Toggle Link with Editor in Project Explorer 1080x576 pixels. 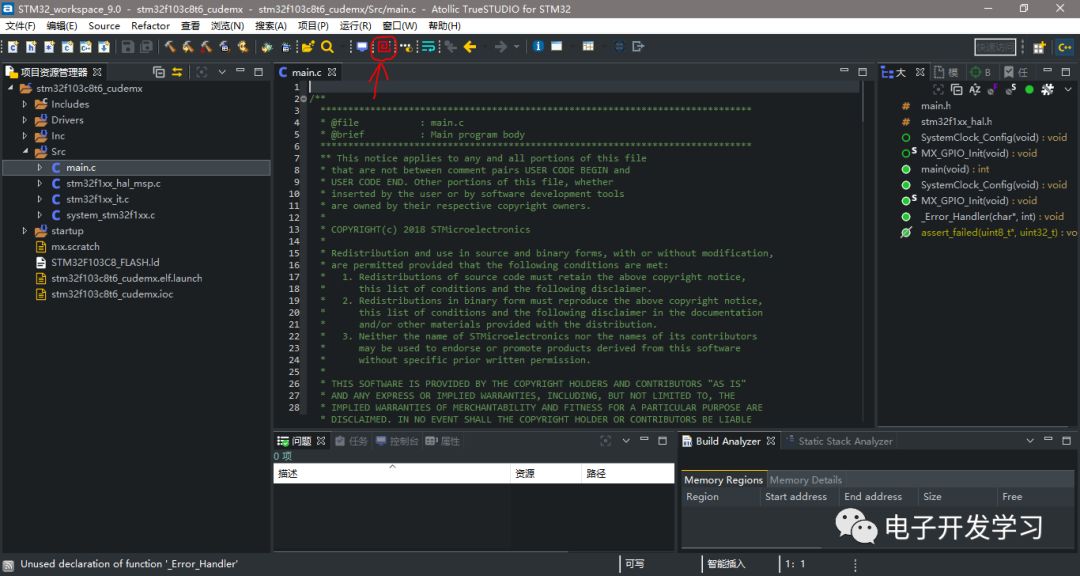177,72
